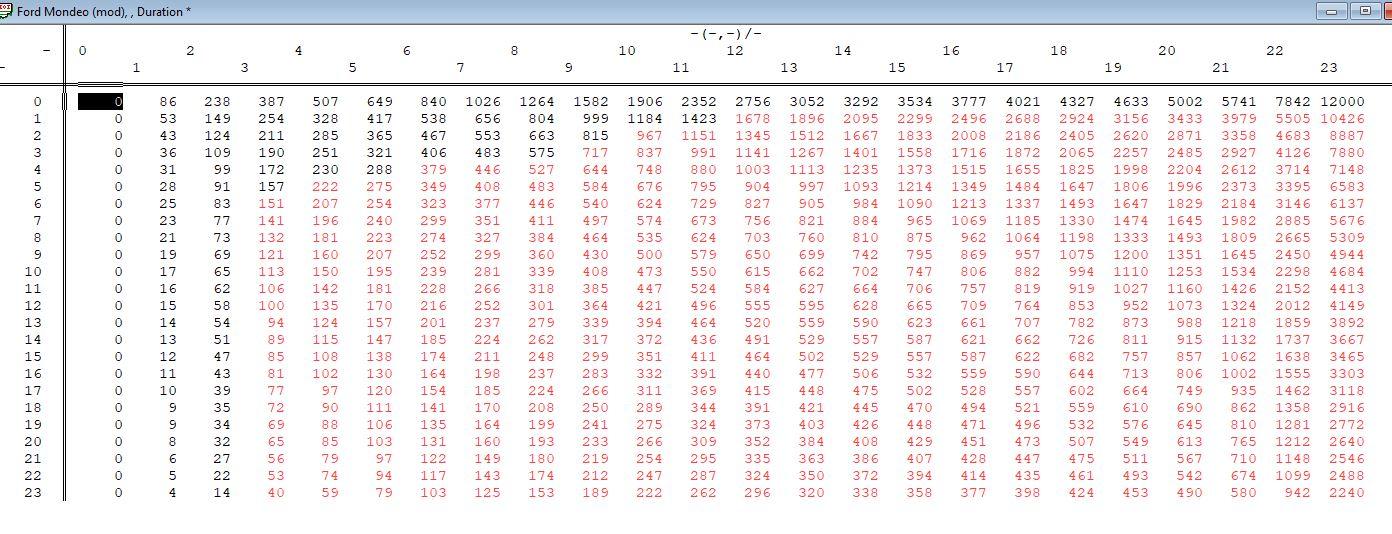Maximize the Ford Mondeo Duration window
The width and height of the screenshot is (1392, 534).
1365,11
